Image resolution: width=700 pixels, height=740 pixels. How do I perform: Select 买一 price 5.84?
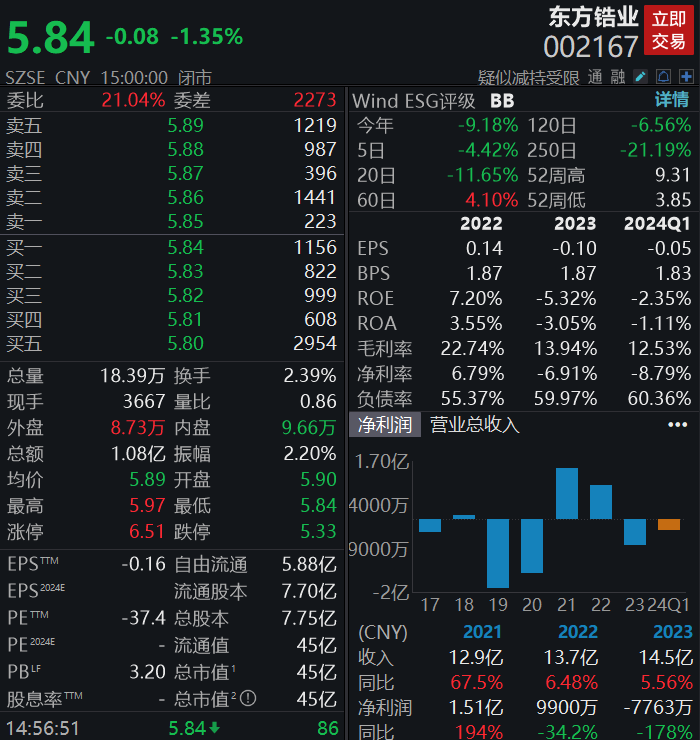click(x=186, y=248)
